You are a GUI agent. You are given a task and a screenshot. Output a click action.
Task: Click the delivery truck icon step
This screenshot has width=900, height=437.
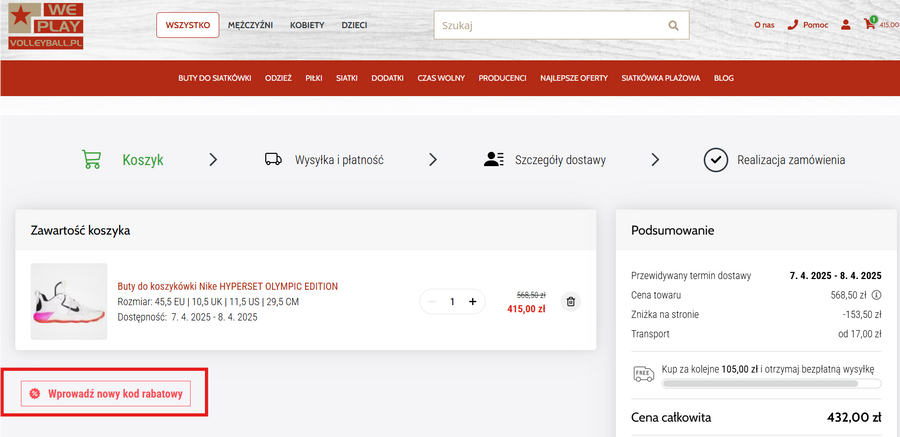point(273,159)
